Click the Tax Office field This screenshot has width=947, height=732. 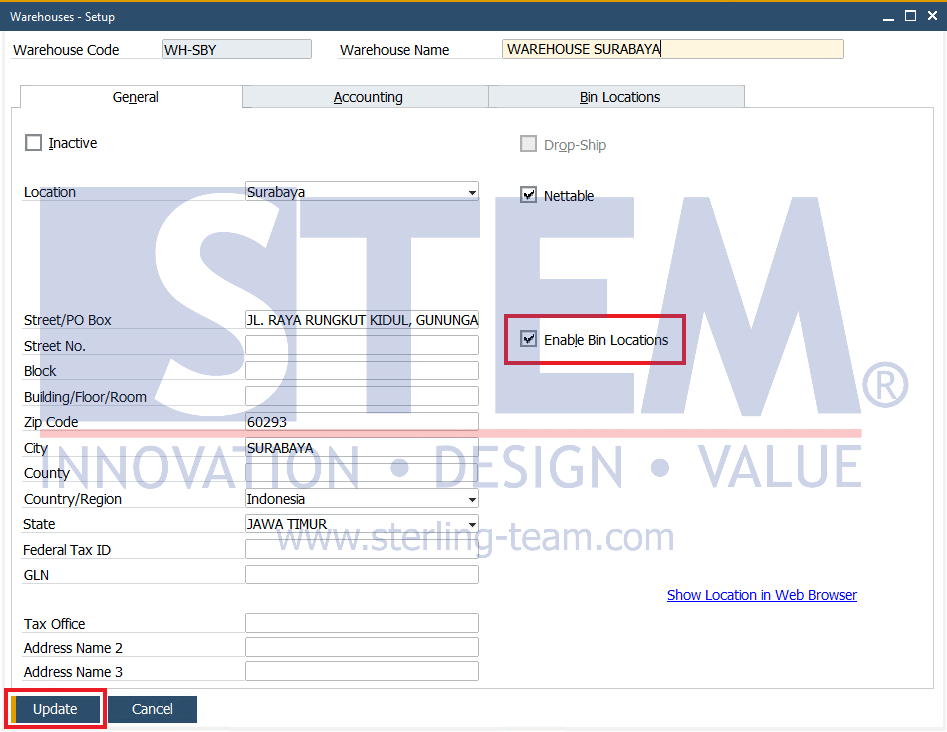[362, 623]
